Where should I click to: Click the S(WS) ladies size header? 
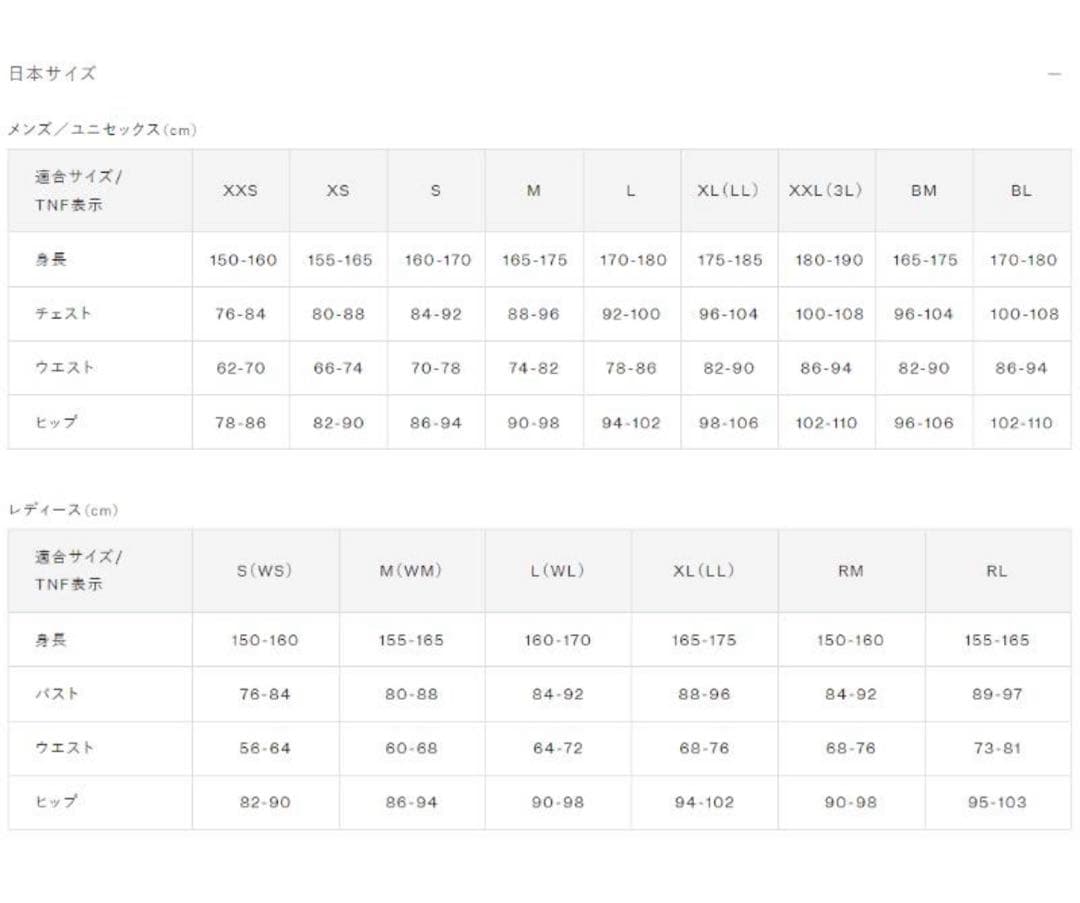(265, 571)
